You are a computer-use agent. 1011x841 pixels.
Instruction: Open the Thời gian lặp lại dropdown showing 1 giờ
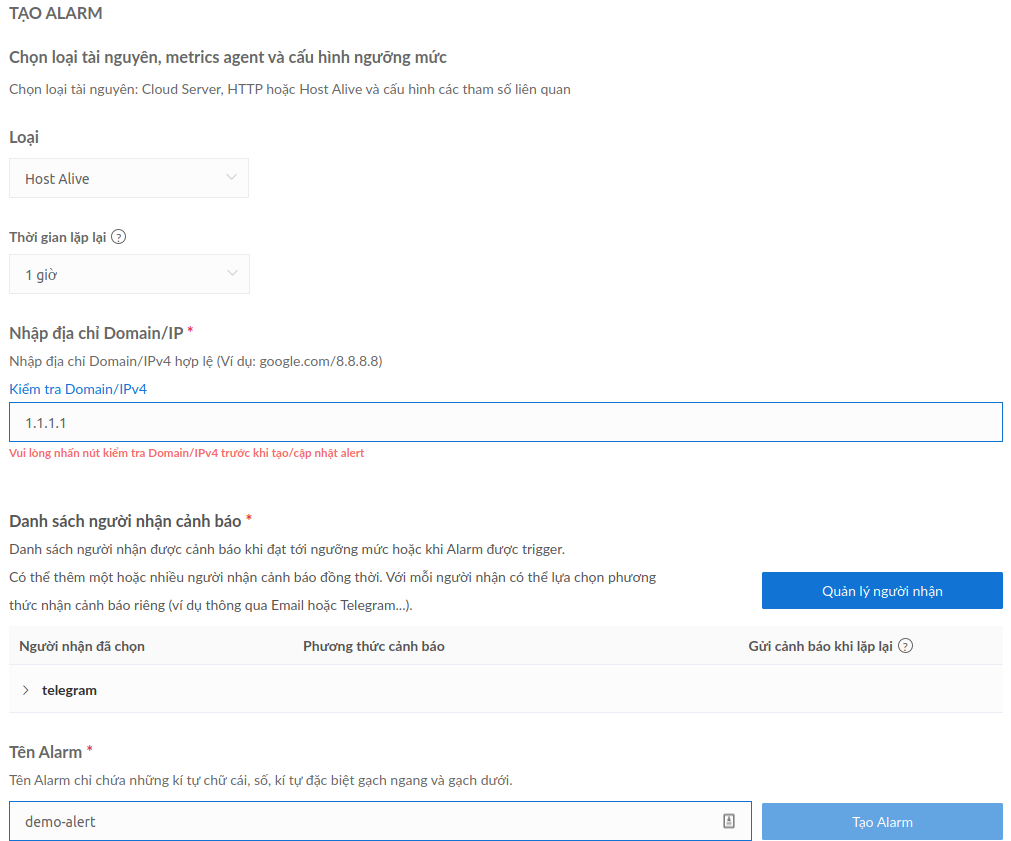click(x=129, y=274)
